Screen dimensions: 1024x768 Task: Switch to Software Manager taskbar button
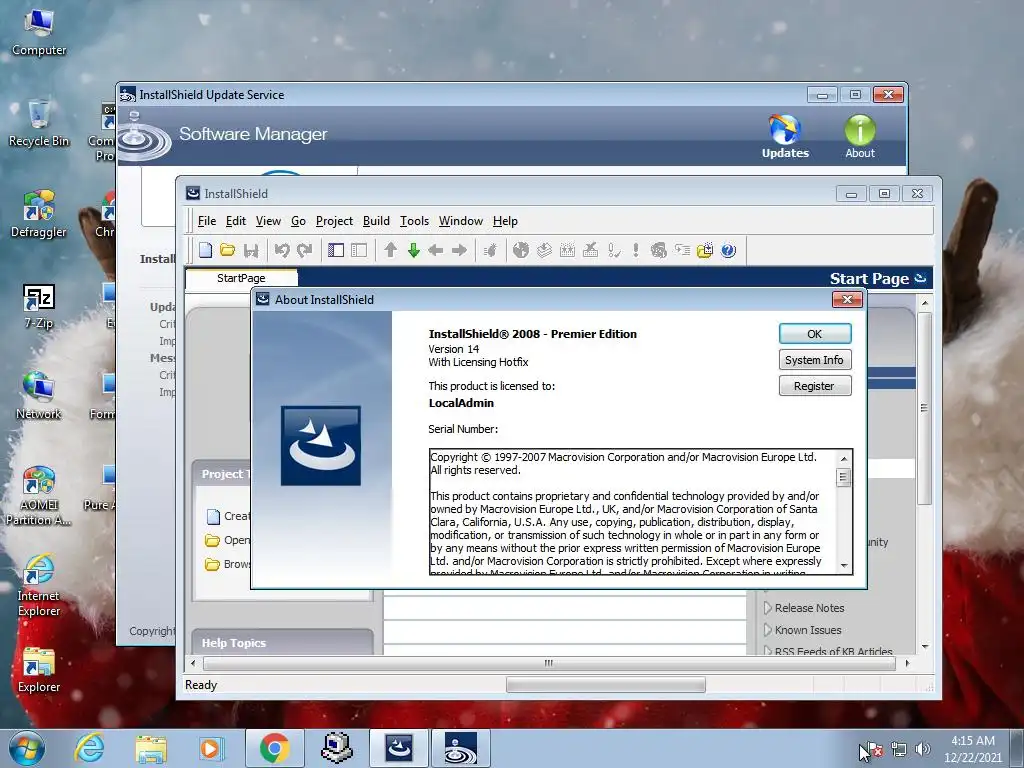(x=460, y=748)
